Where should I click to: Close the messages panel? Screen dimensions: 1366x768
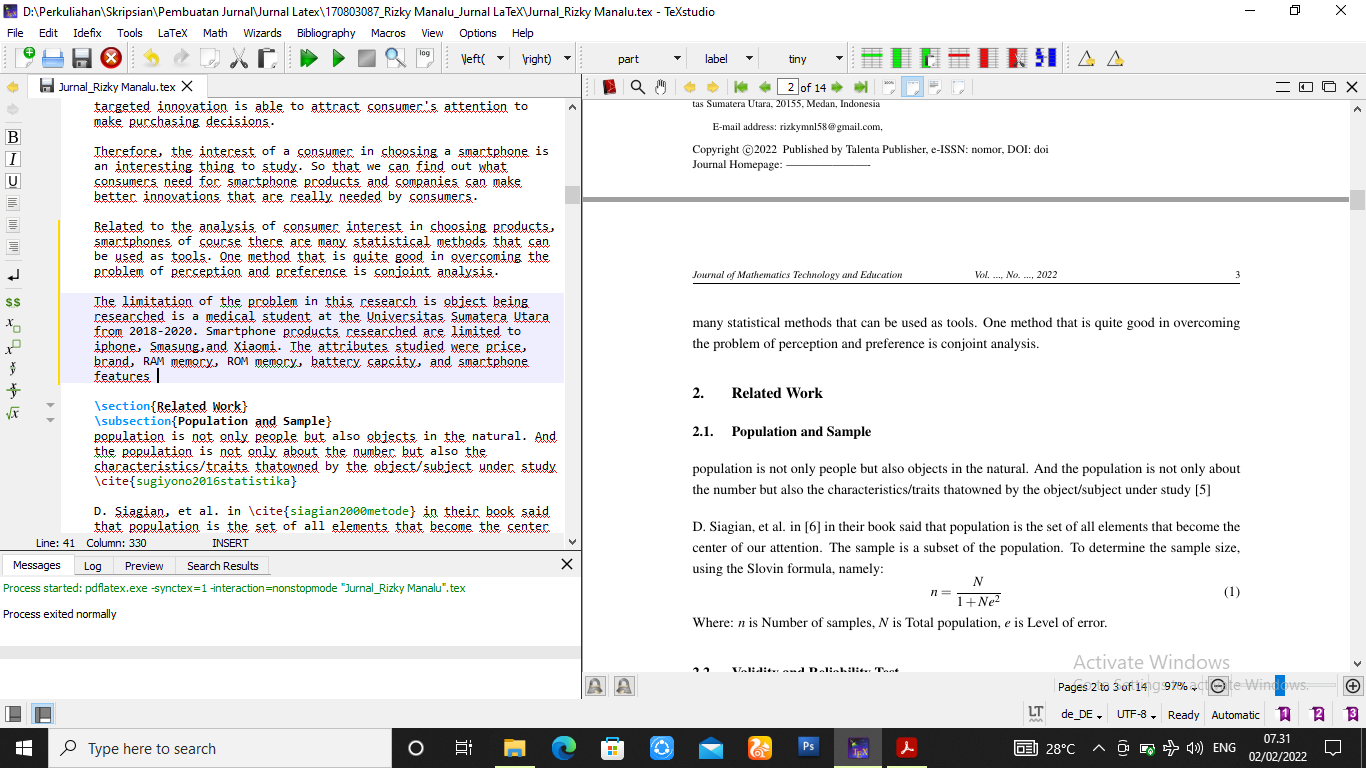pos(567,565)
